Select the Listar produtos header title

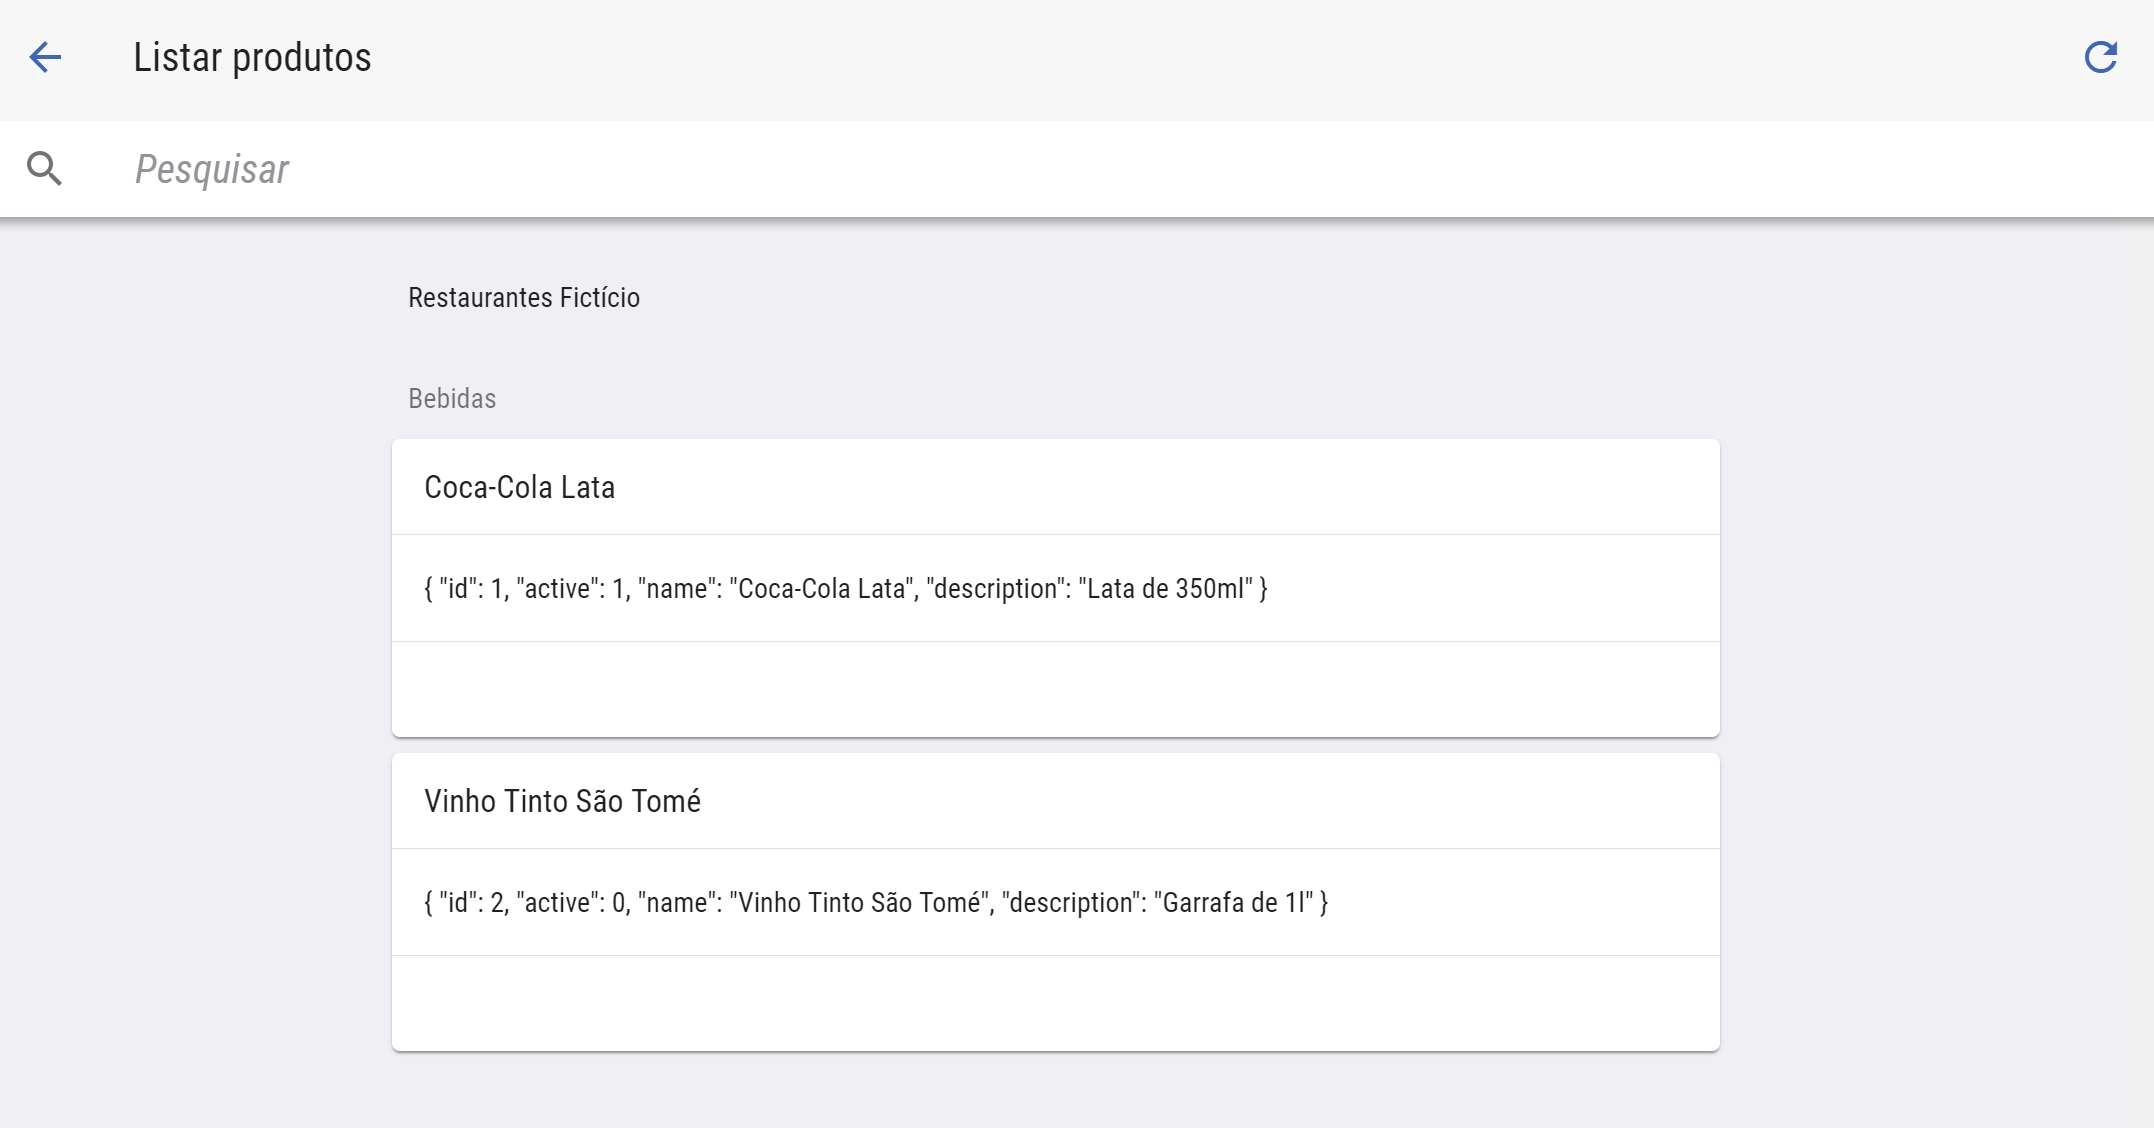tap(251, 57)
